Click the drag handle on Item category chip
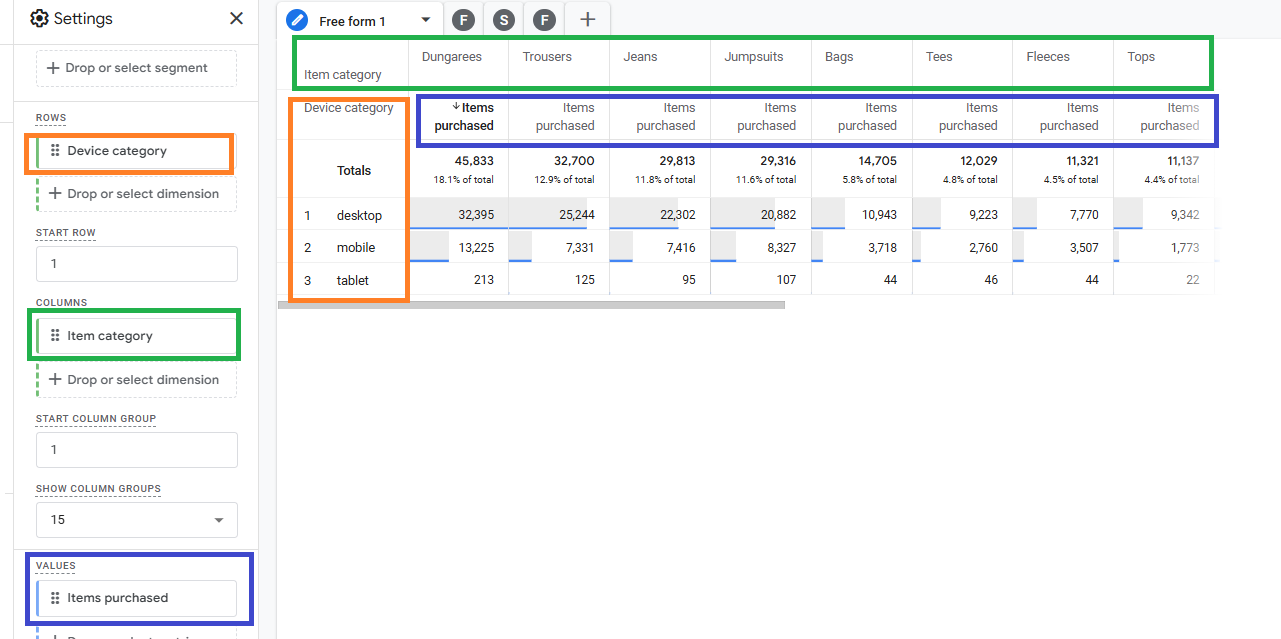 click(x=55, y=336)
